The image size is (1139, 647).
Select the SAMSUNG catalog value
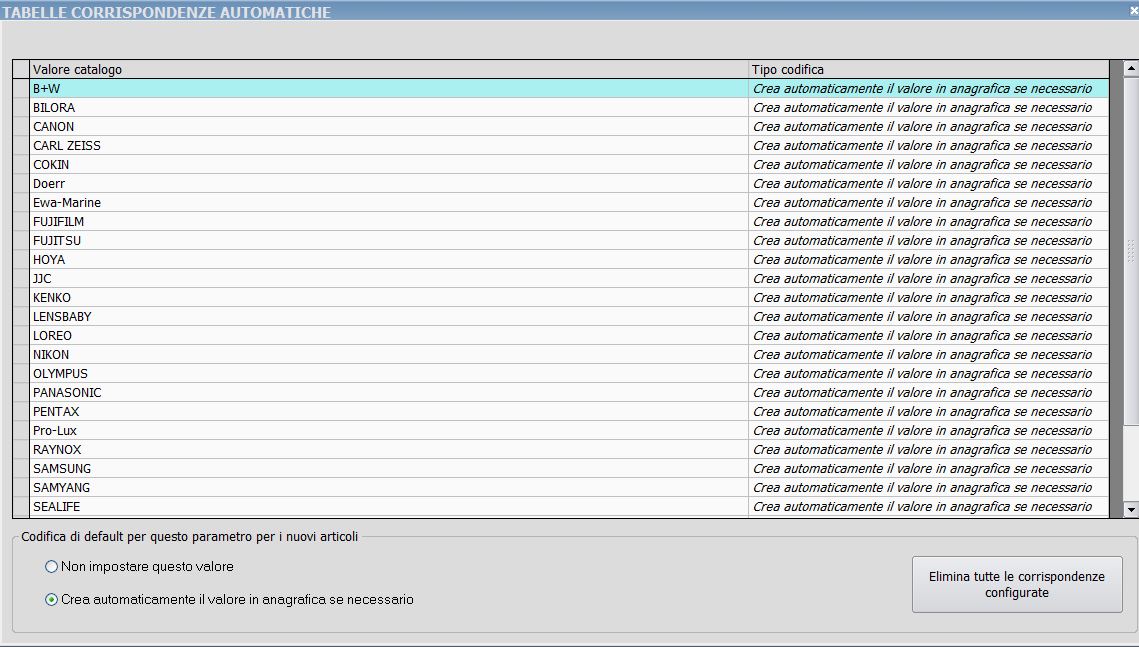click(389, 468)
